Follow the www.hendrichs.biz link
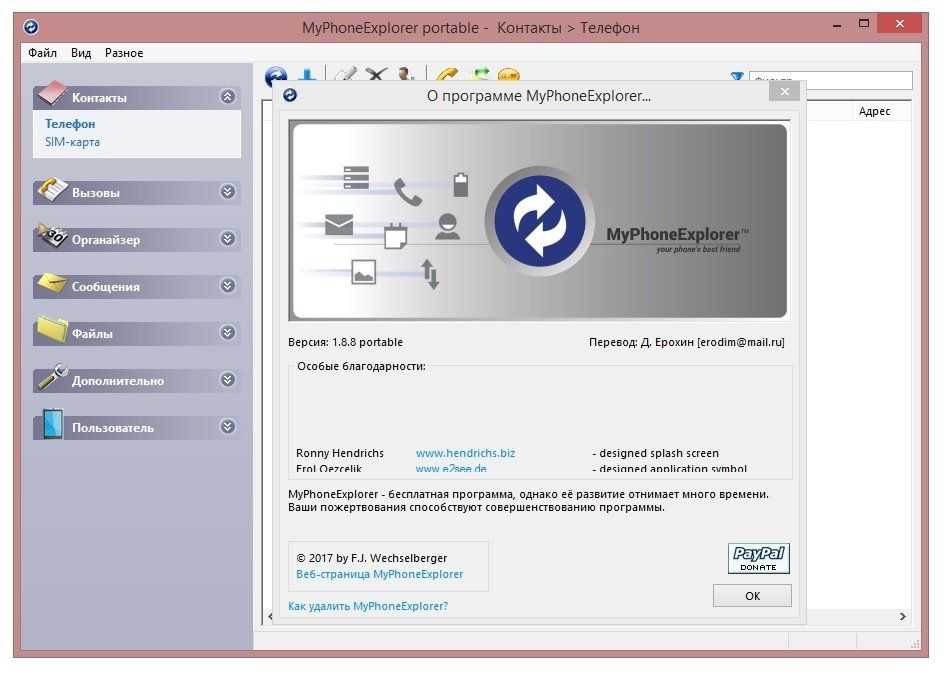946x677 pixels. pyautogui.click(x=465, y=453)
